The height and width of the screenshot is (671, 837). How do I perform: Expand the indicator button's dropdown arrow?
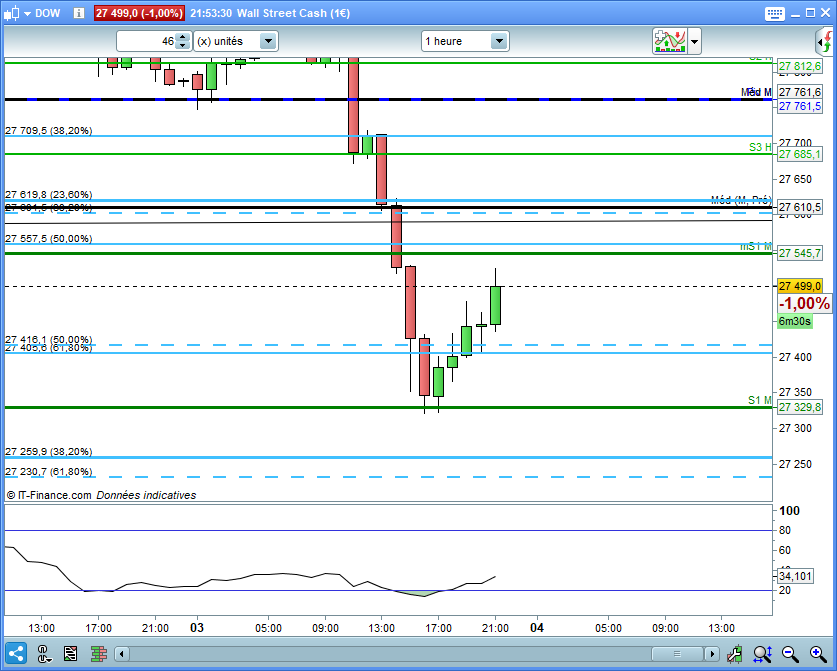pyautogui.click(x=694, y=41)
